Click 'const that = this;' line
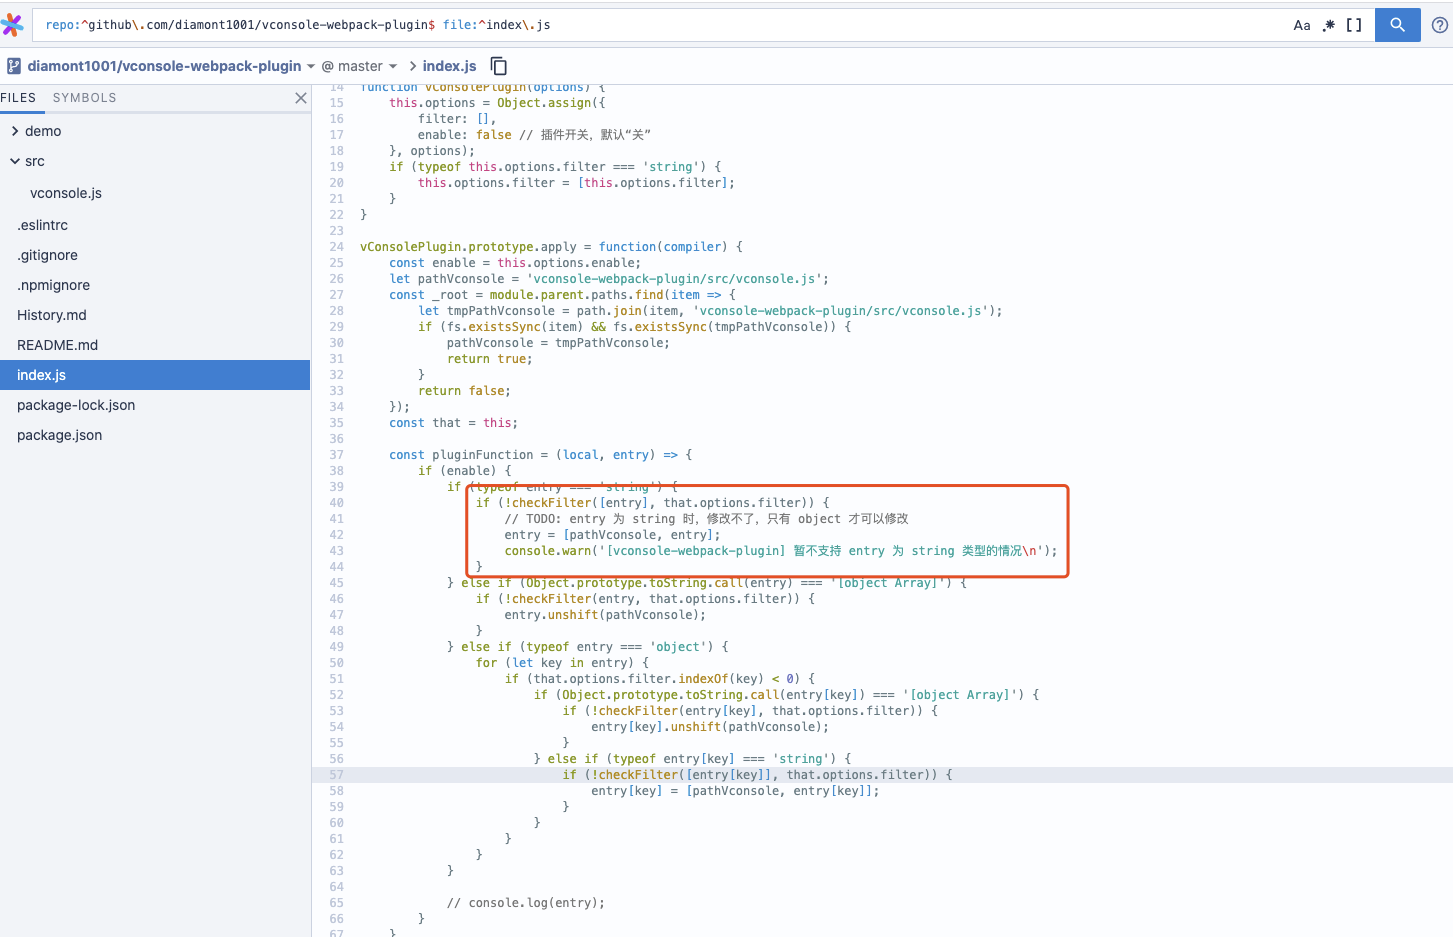1453x937 pixels. [x=454, y=423]
